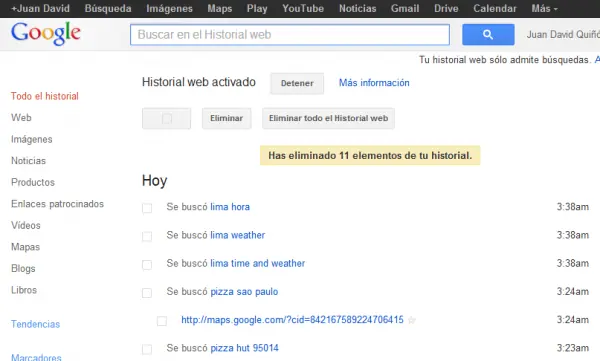Open the 'Más información' link
This screenshot has width=600, height=361.
[374, 83]
